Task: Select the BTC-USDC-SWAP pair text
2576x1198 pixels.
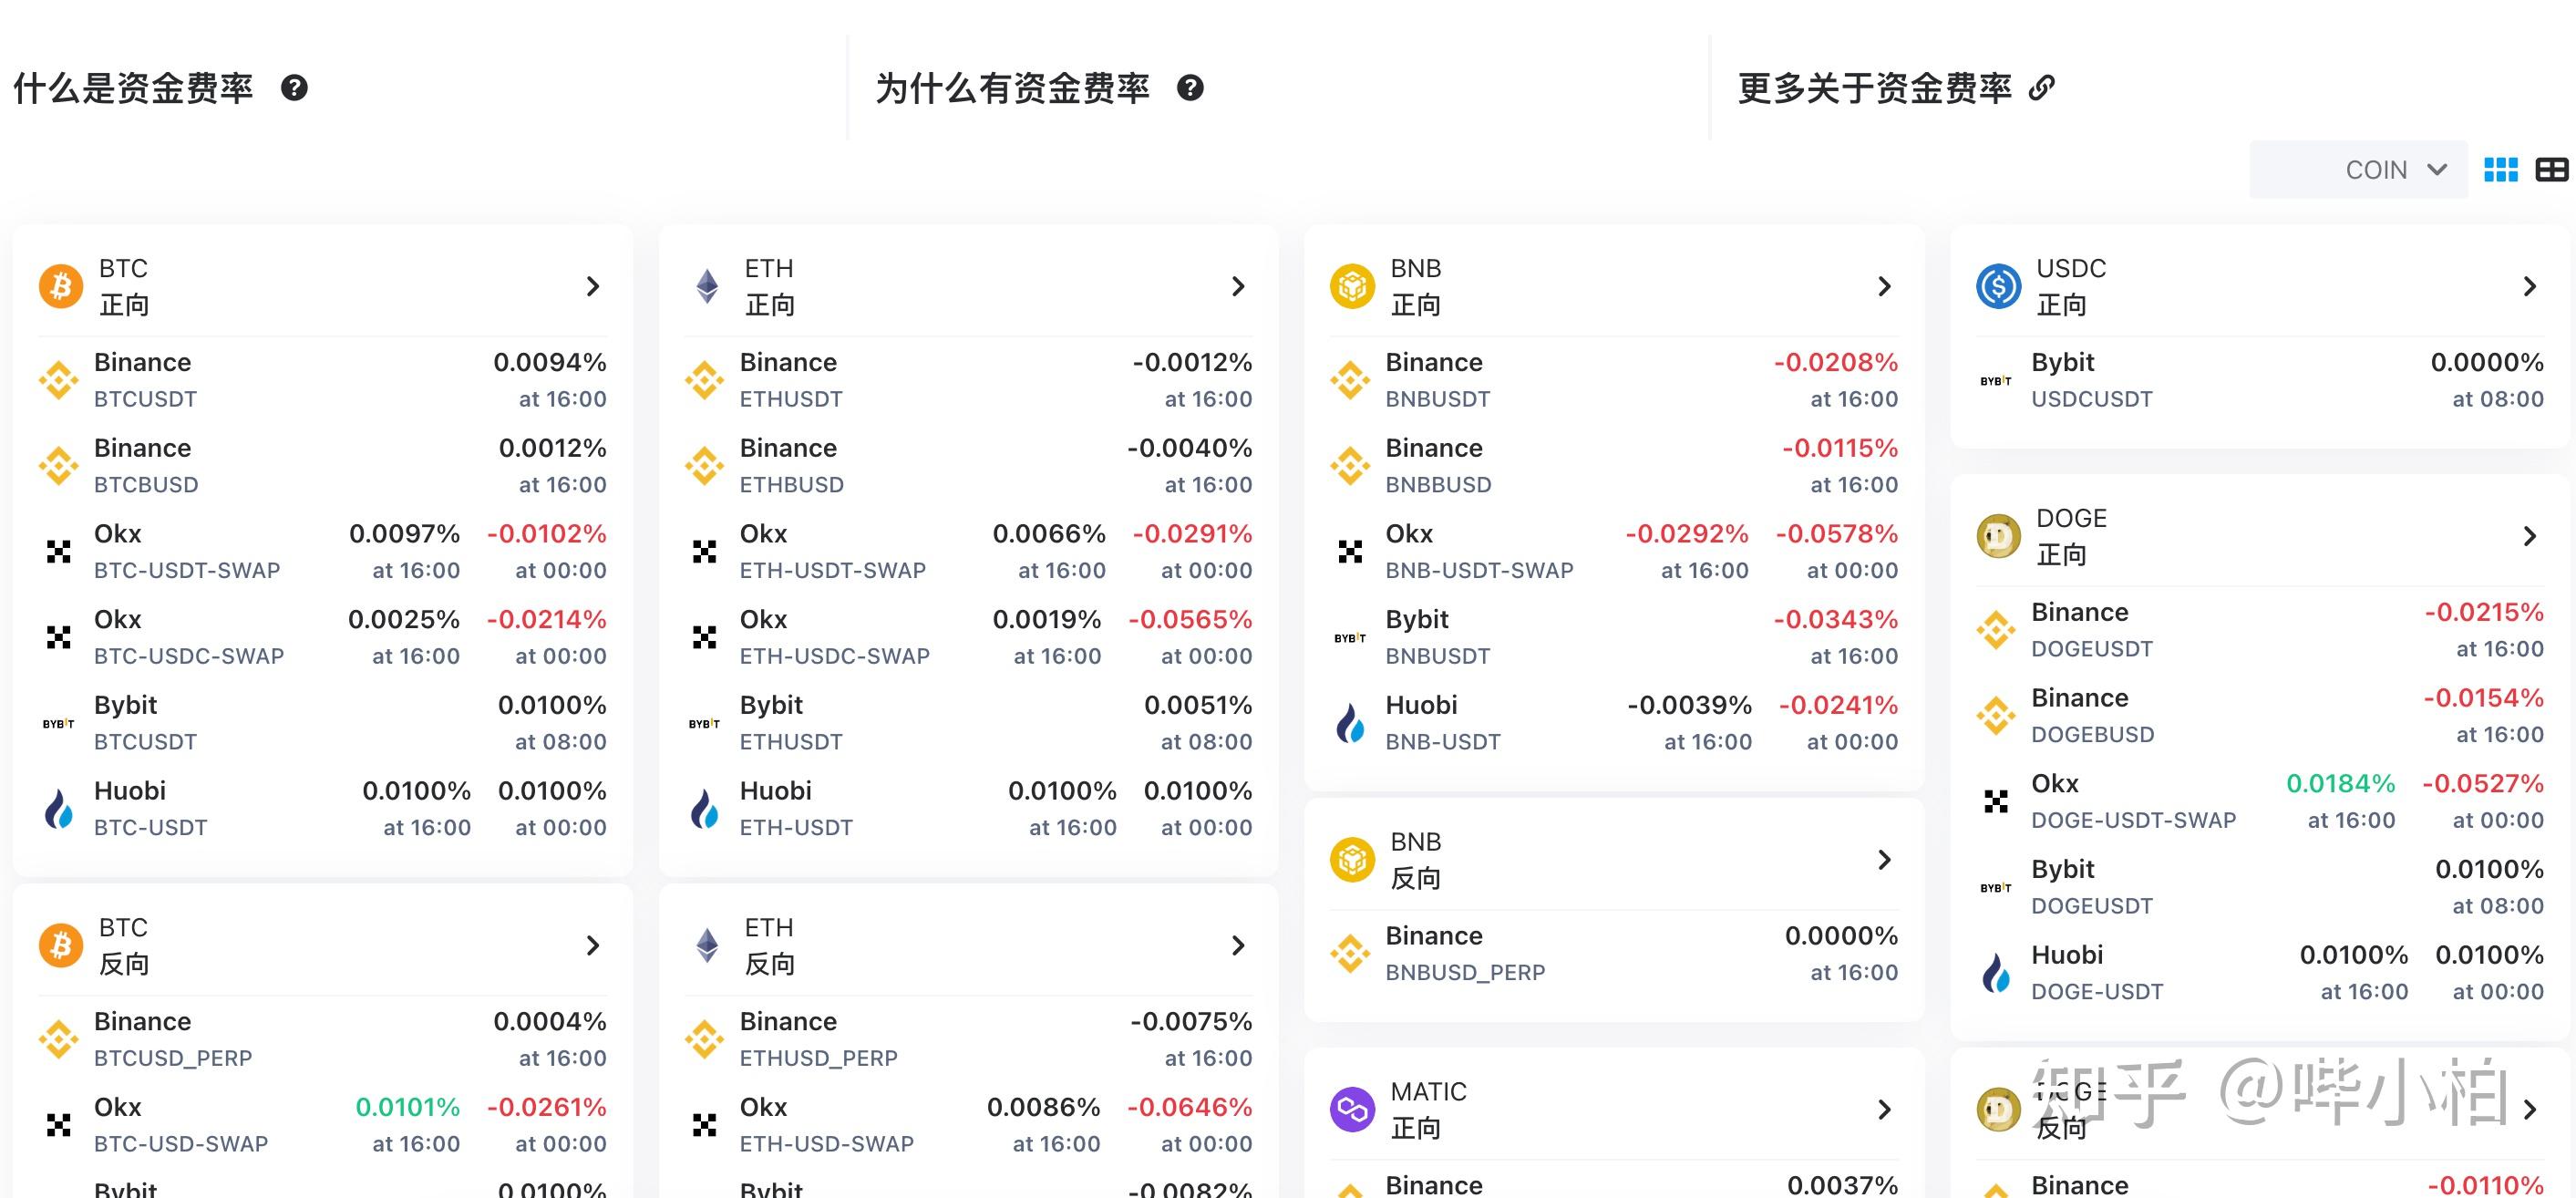Action: click(x=189, y=656)
